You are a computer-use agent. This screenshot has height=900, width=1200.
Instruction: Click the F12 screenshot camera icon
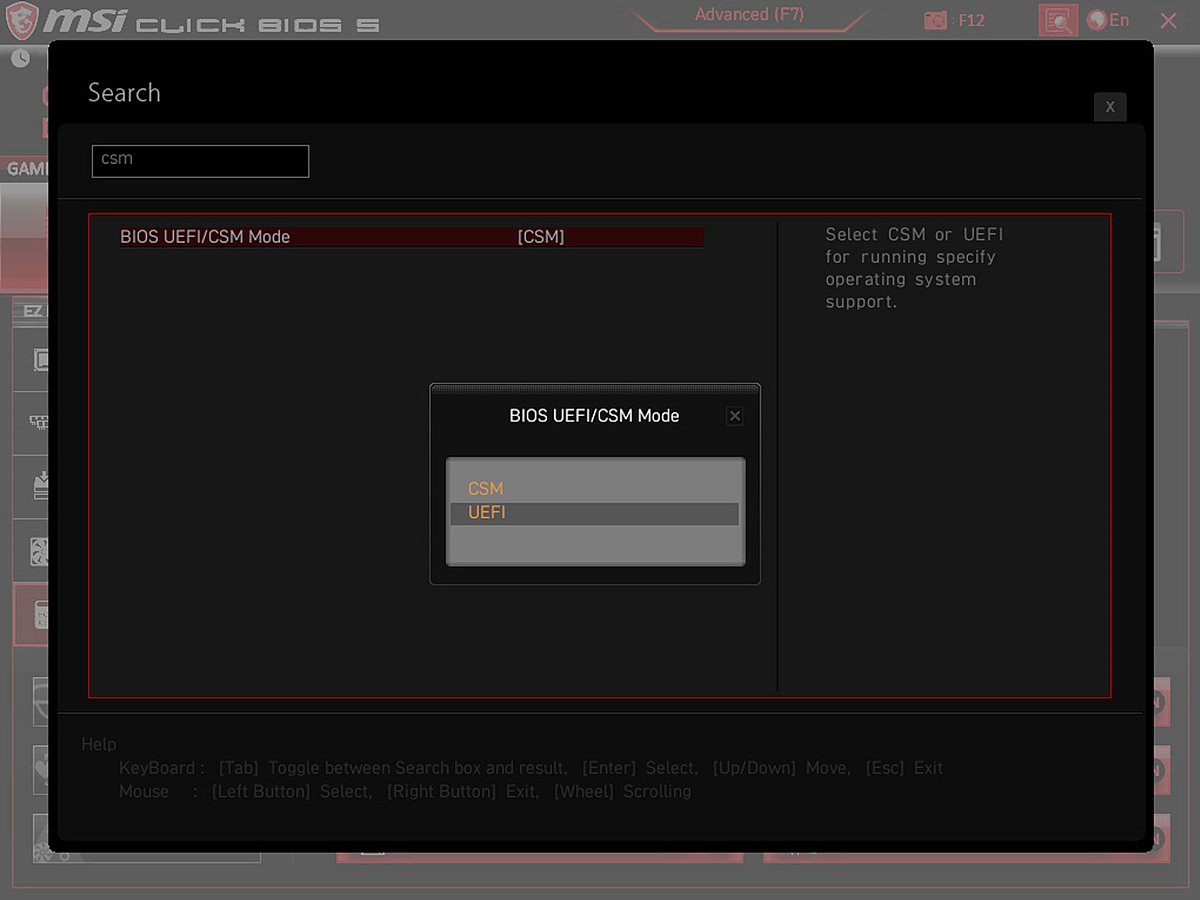pyautogui.click(x=935, y=20)
